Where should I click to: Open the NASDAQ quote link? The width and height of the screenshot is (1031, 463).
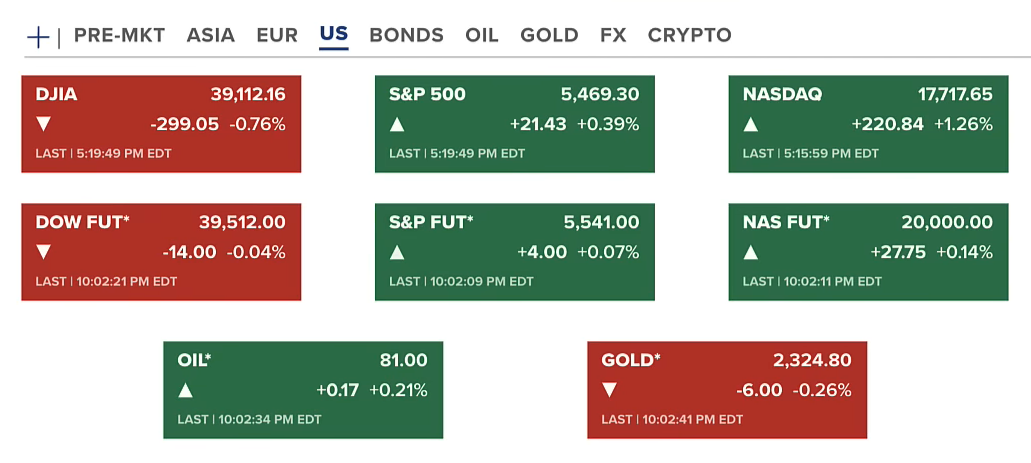coord(782,95)
